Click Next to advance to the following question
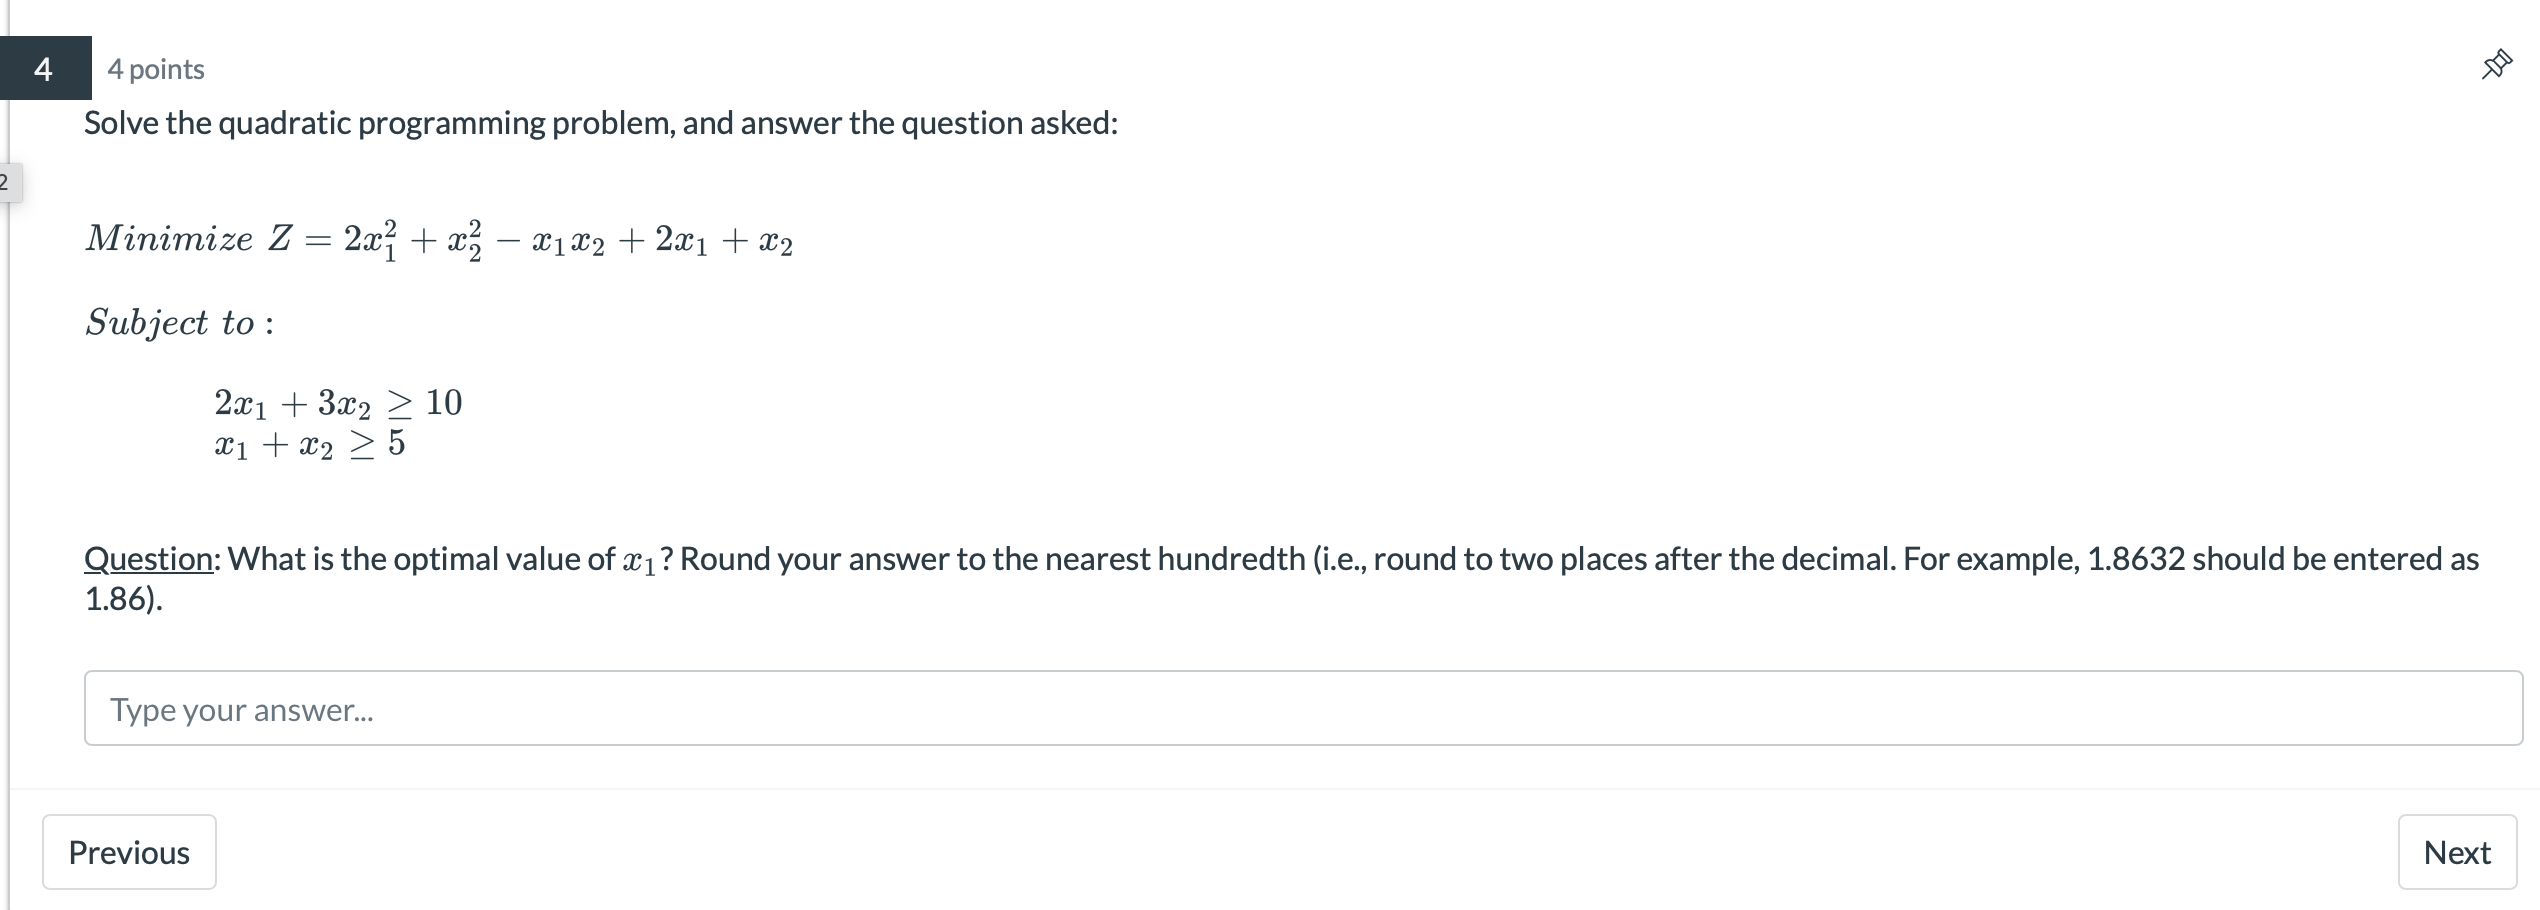2540x910 pixels. pos(2458,852)
